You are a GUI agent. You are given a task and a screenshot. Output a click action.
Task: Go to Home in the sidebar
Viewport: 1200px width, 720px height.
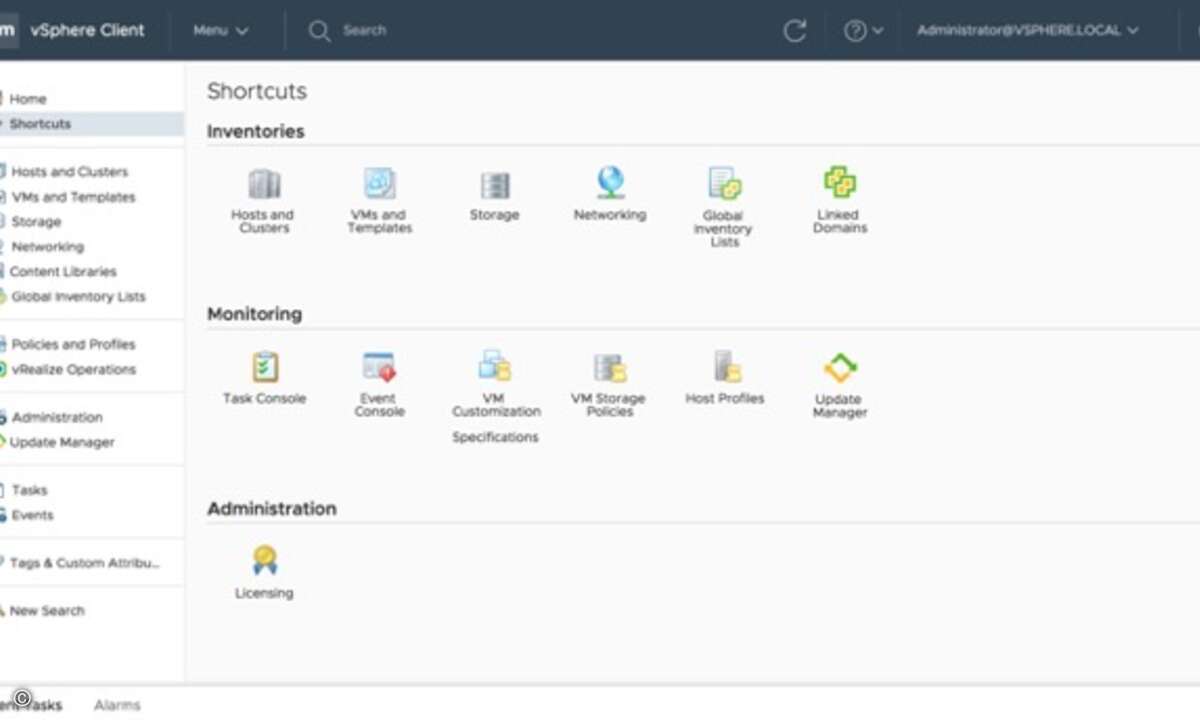coord(28,99)
